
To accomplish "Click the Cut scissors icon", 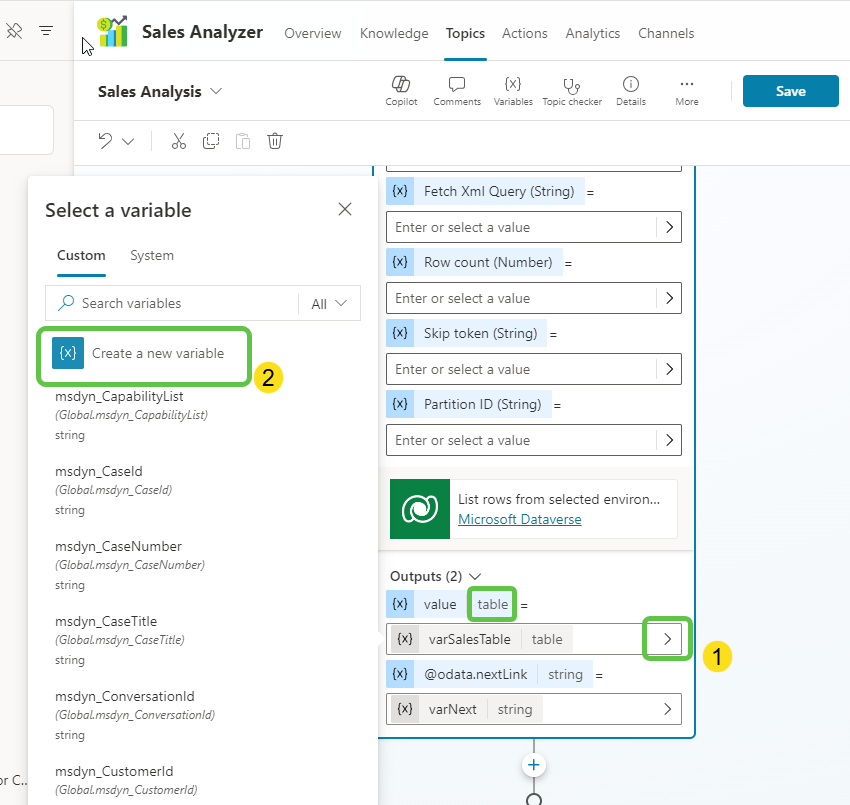I will 179,141.
